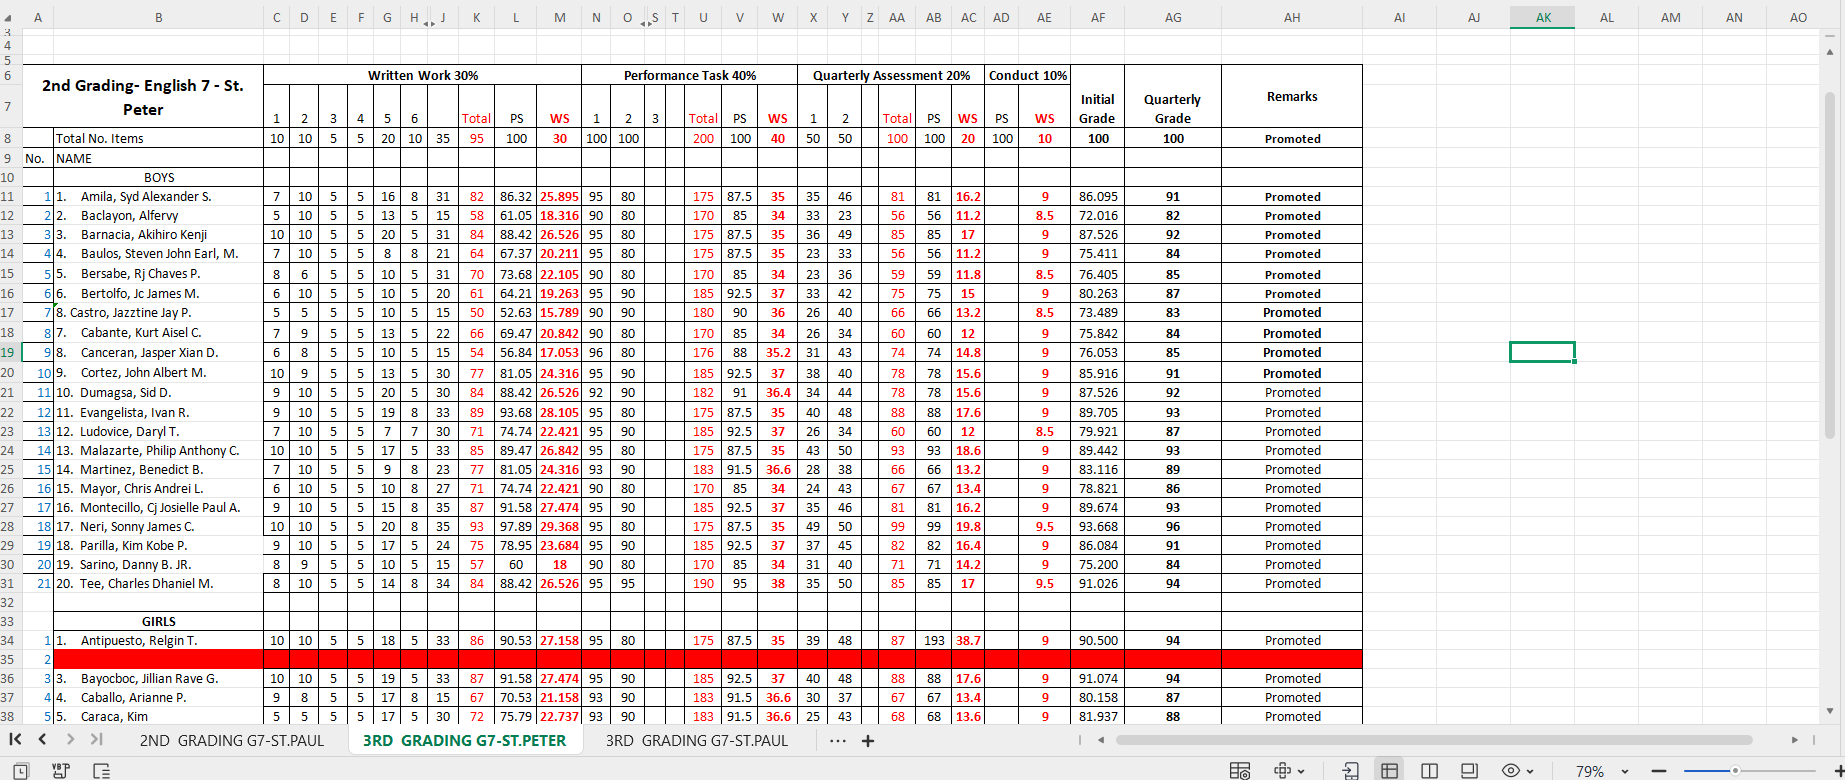Click the zoom out minus icon
Screen dimensions: 1845x780
(x=1659, y=771)
